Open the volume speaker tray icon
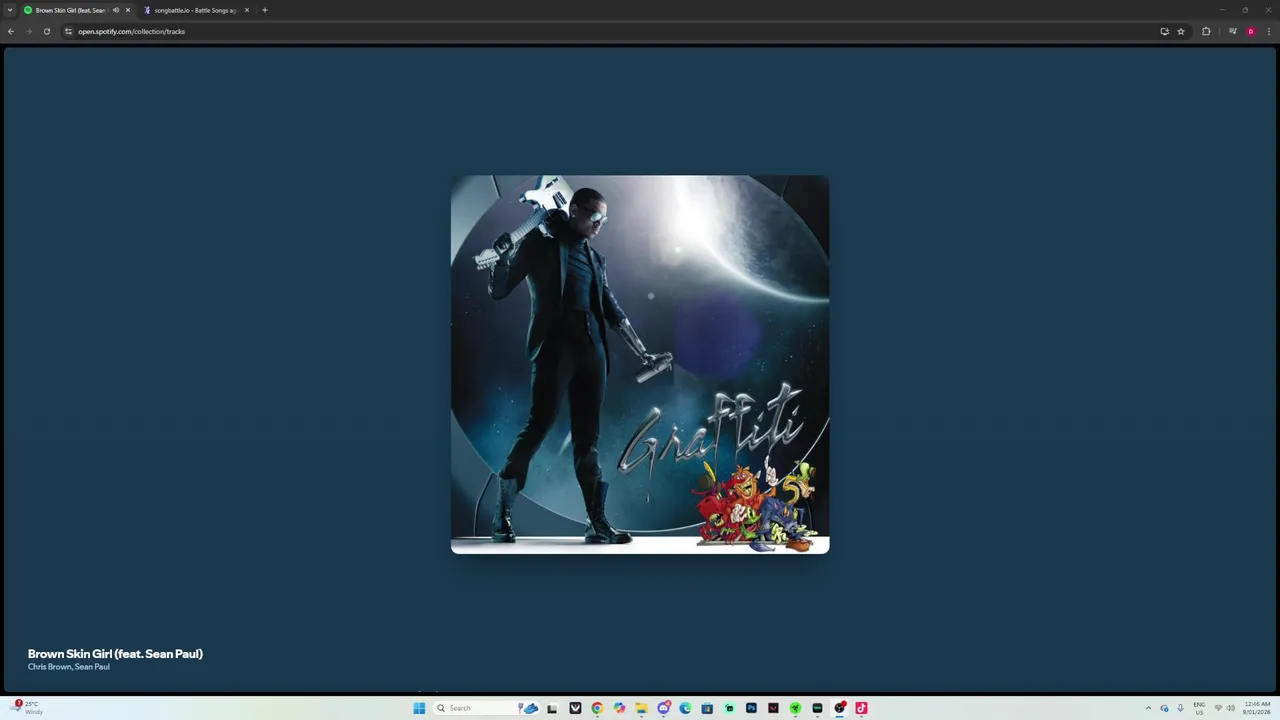1280x720 pixels. [x=1230, y=708]
